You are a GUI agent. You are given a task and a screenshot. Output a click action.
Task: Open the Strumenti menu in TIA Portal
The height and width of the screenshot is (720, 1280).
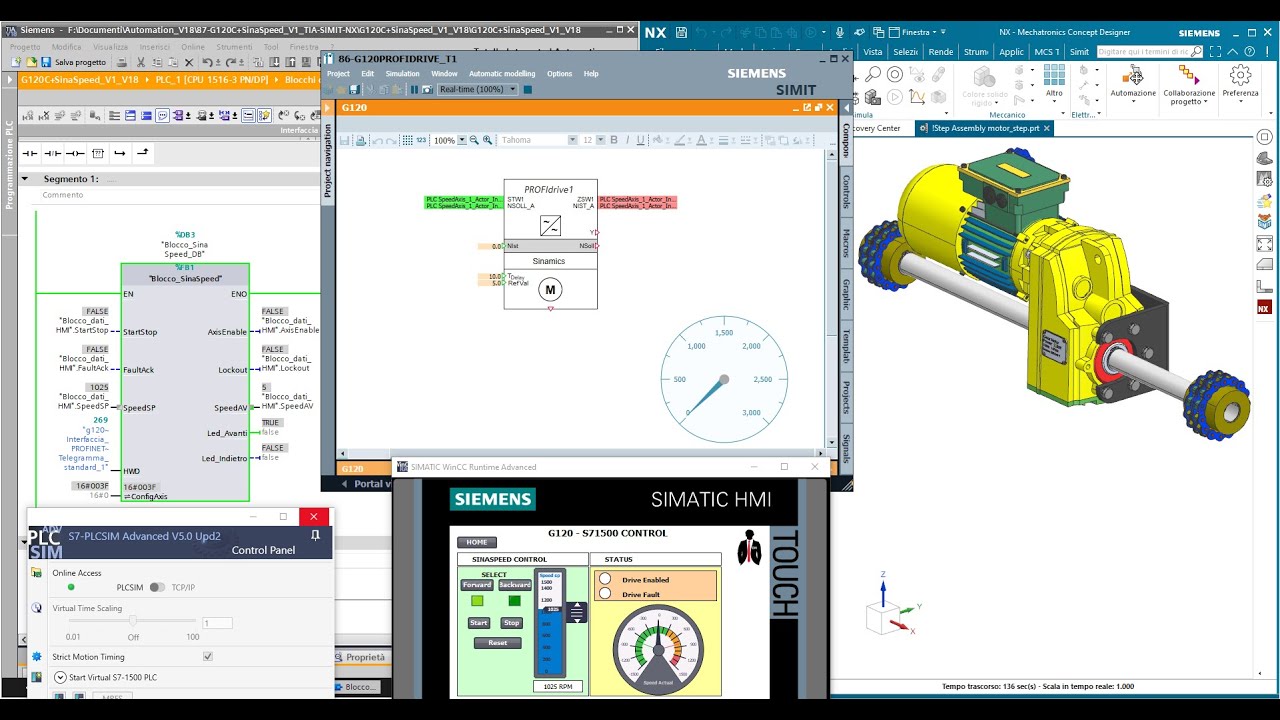click(234, 47)
